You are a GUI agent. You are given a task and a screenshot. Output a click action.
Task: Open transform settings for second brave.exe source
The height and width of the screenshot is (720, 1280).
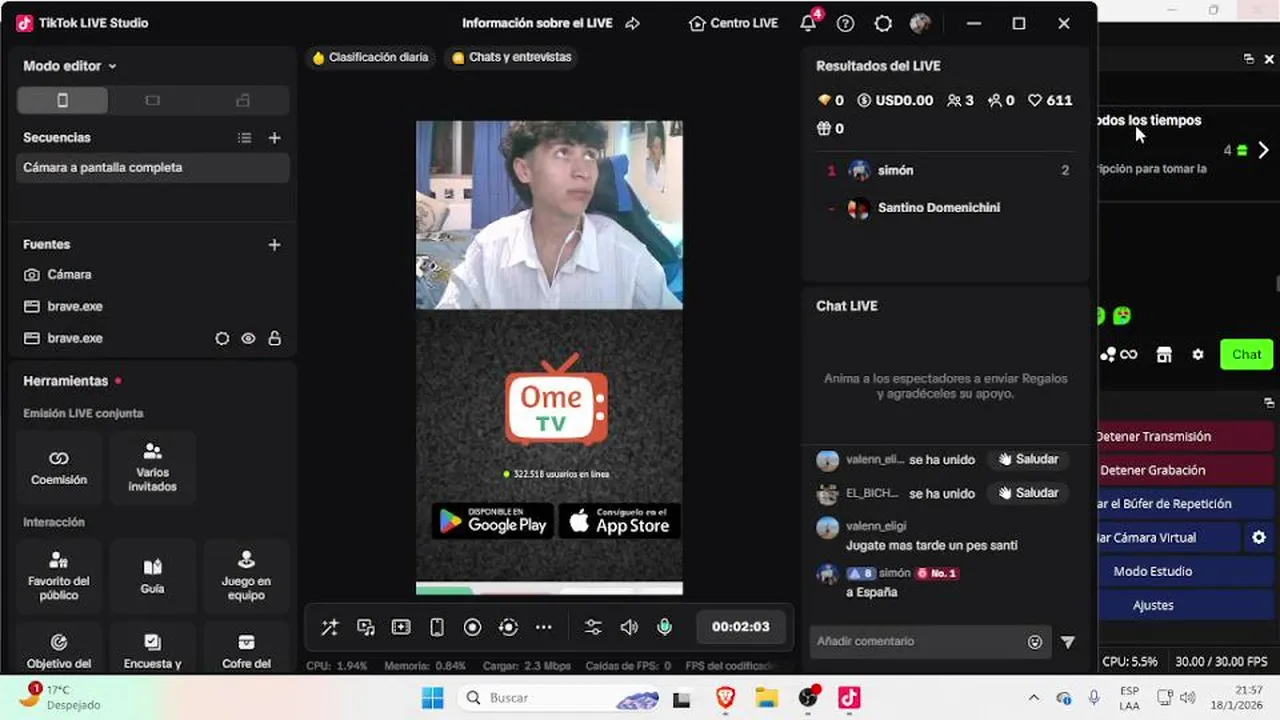[x=222, y=338]
